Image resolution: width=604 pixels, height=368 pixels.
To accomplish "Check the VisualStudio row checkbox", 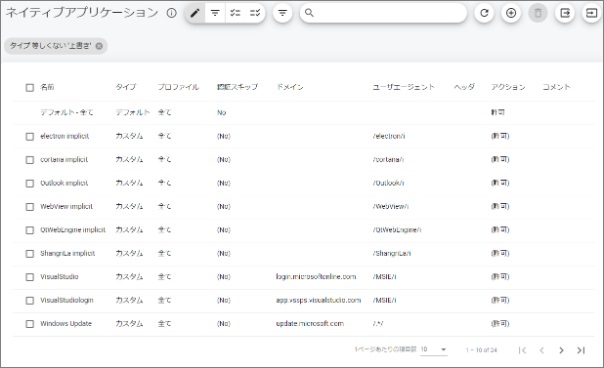I will pyautogui.click(x=30, y=277).
